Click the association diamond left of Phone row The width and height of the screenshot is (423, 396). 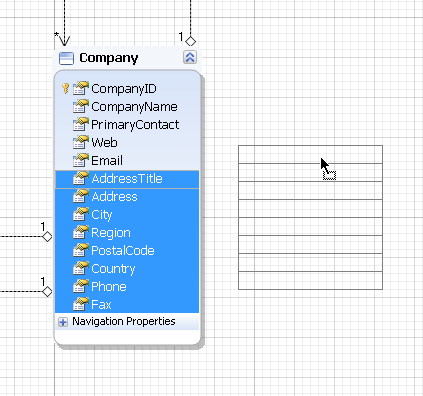click(x=47, y=292)
